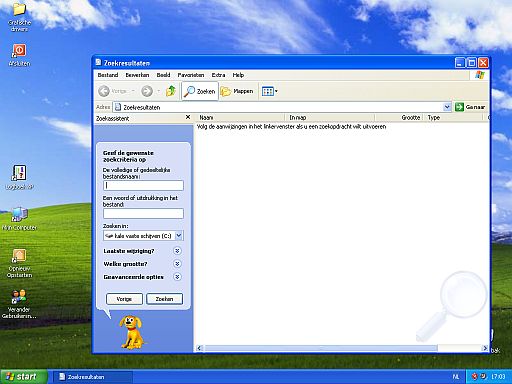Image resolution: width=512 pixels, height=384 pixels.
Task: Sort results by In map column
Action: (x=330, y=117)
